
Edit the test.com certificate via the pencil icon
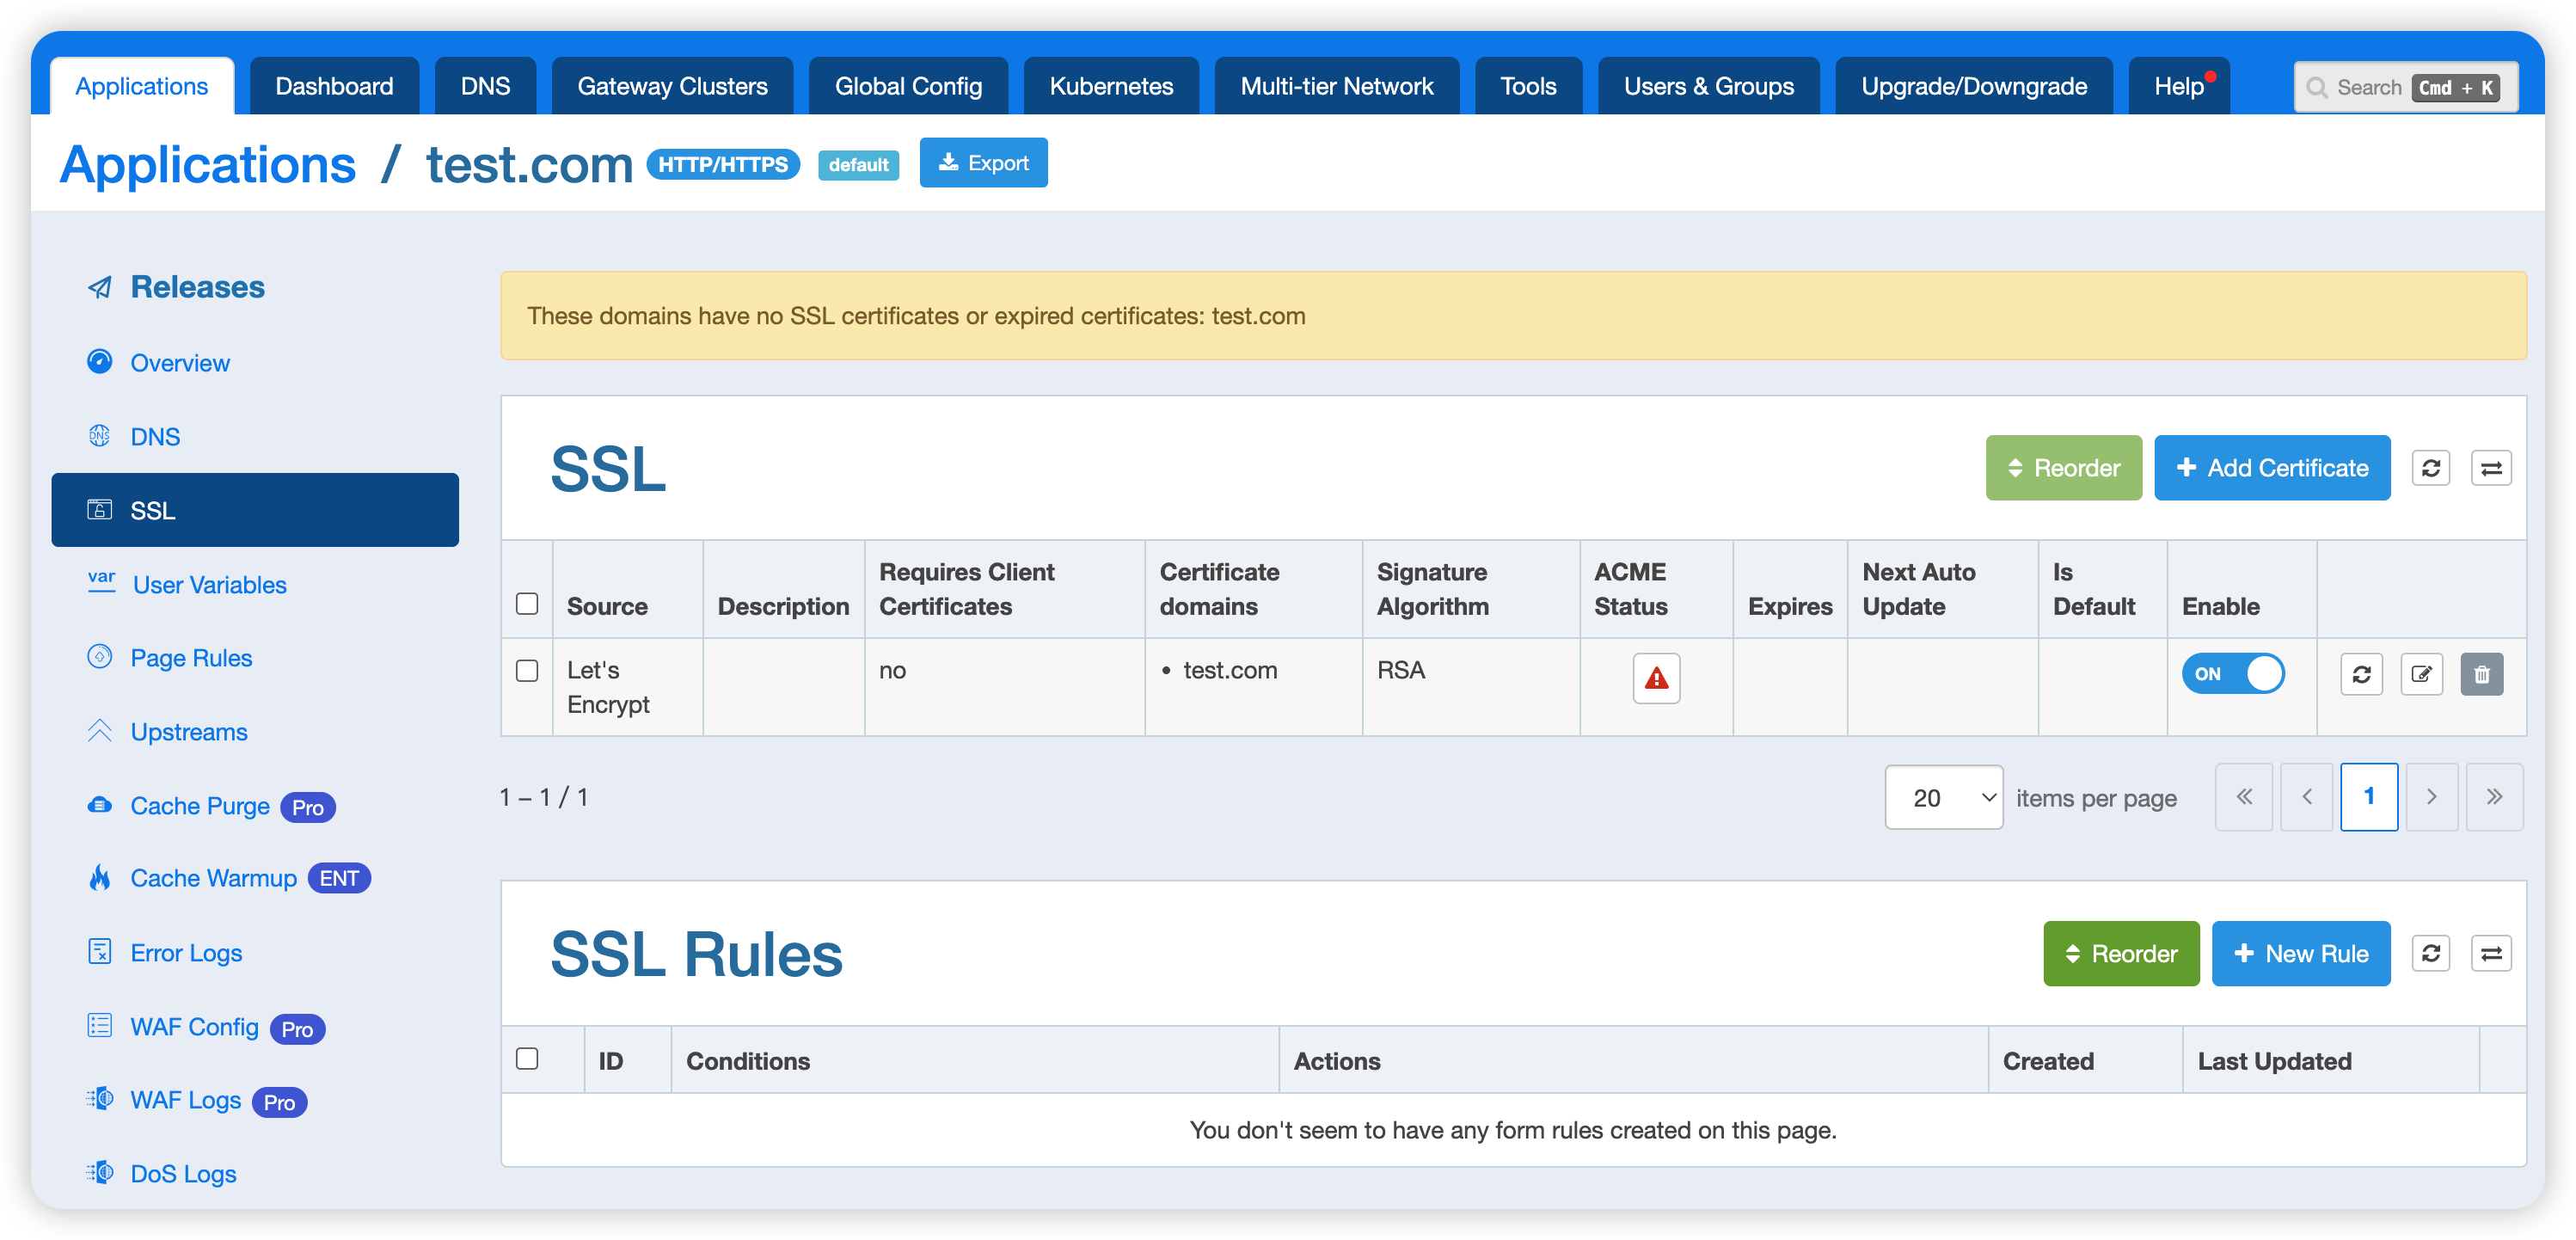pyautogui.click(x=2421, y=674)
